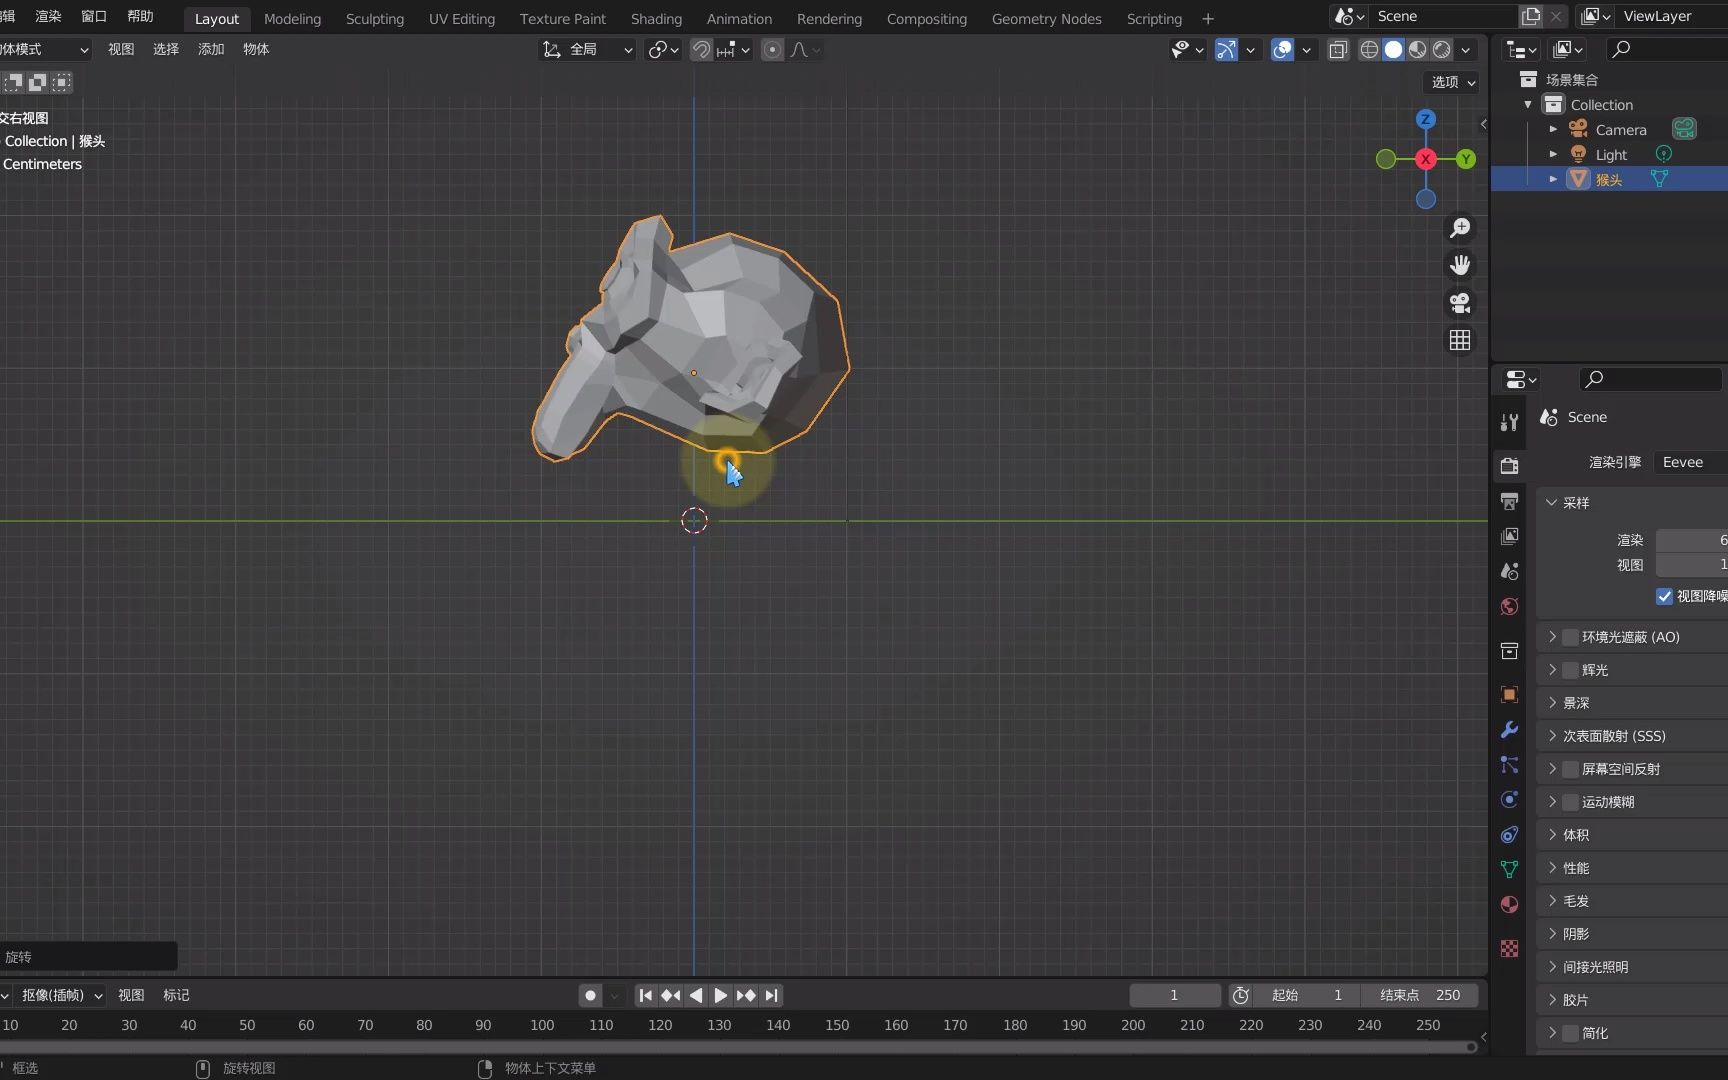Open the 添加 menu in the viewport

tap(210, 49)
